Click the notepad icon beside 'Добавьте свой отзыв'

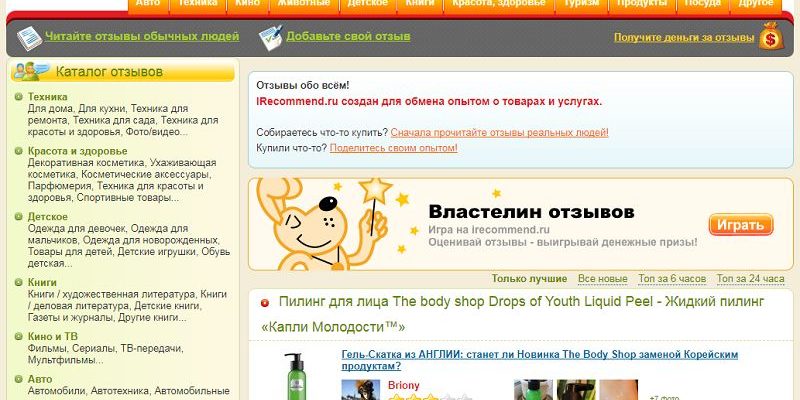click(x=270, y=38)
